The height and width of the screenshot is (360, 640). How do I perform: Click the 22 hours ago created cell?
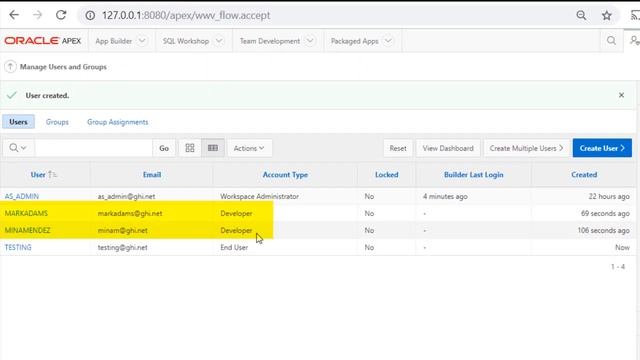tap(609, 196)
